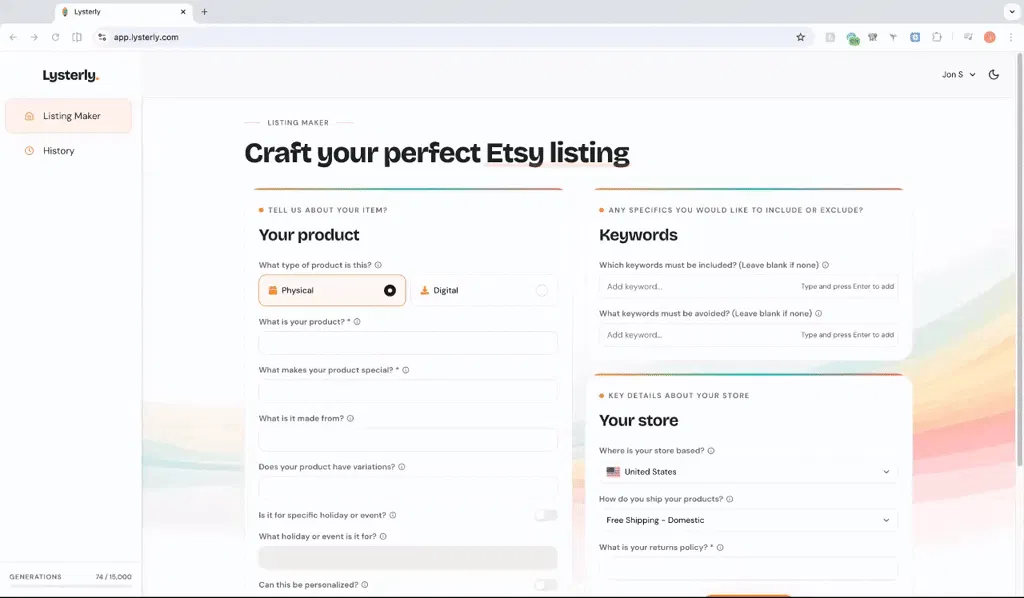Click info icon beside keywords to avoid

[818, 313]
